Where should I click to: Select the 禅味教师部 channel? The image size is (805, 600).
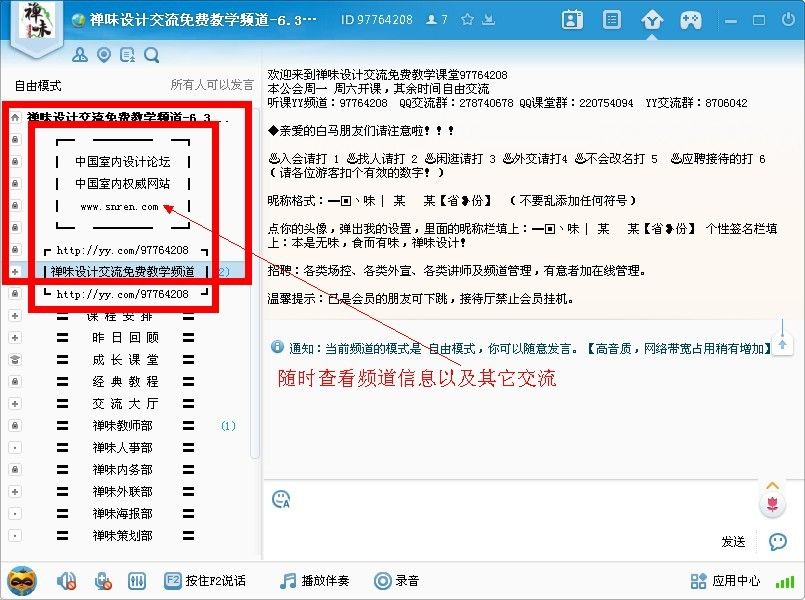point(125,425)
